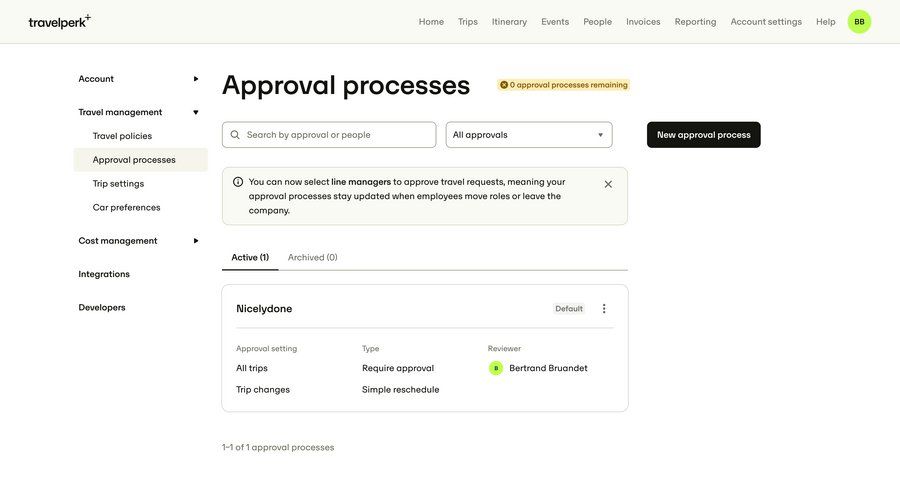Open Itinerary in the top navigation

[x=509, y=22]
